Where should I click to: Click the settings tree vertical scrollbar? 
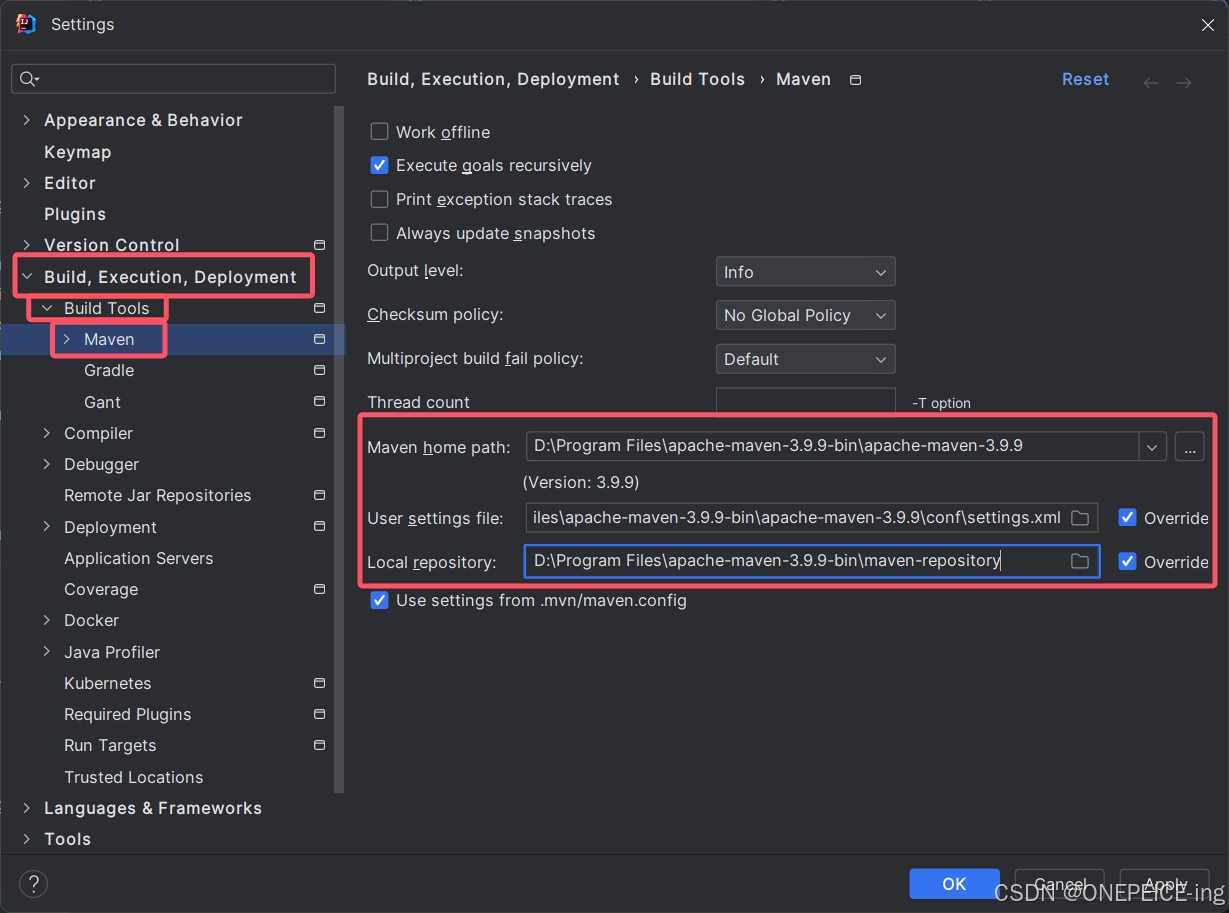339,450
